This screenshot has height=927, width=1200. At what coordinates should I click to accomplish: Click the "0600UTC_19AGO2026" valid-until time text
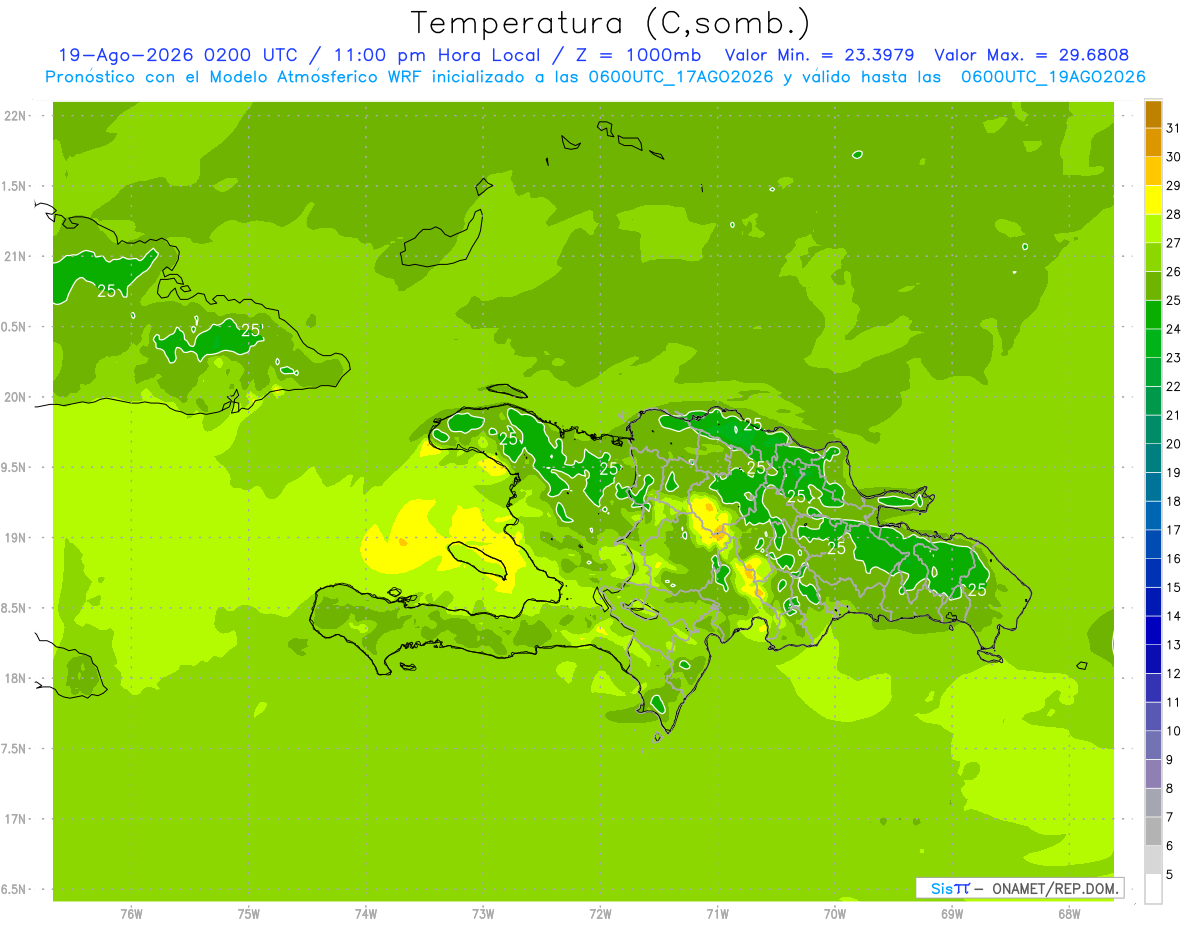coord(1053,77)
